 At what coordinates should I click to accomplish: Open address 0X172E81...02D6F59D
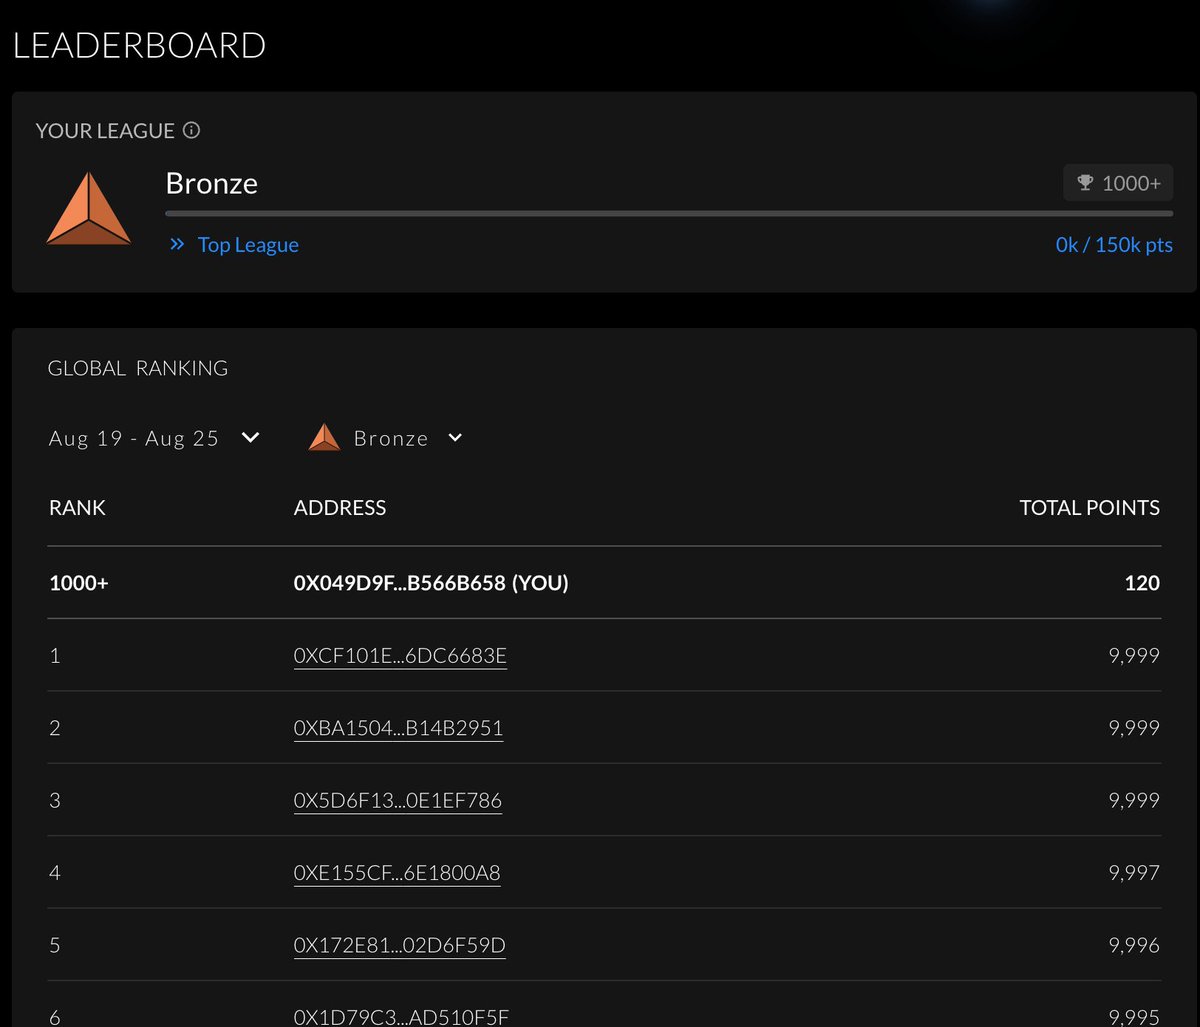[399, 945]
